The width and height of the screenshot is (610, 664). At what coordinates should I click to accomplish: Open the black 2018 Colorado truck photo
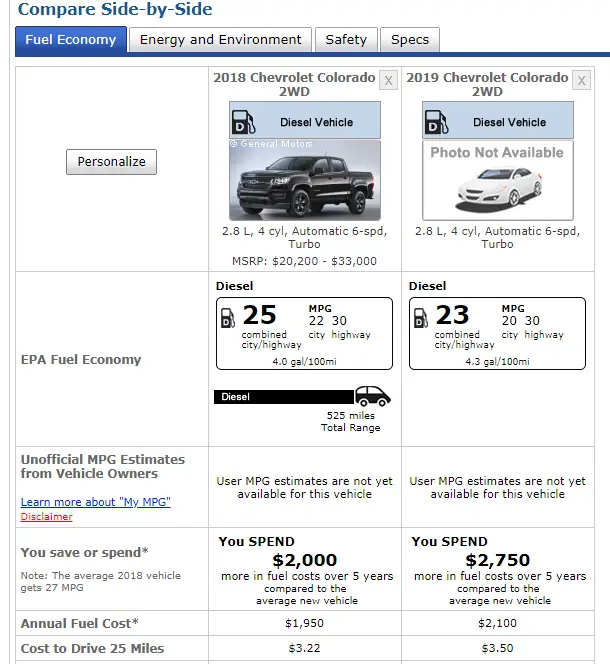[304, 180]
